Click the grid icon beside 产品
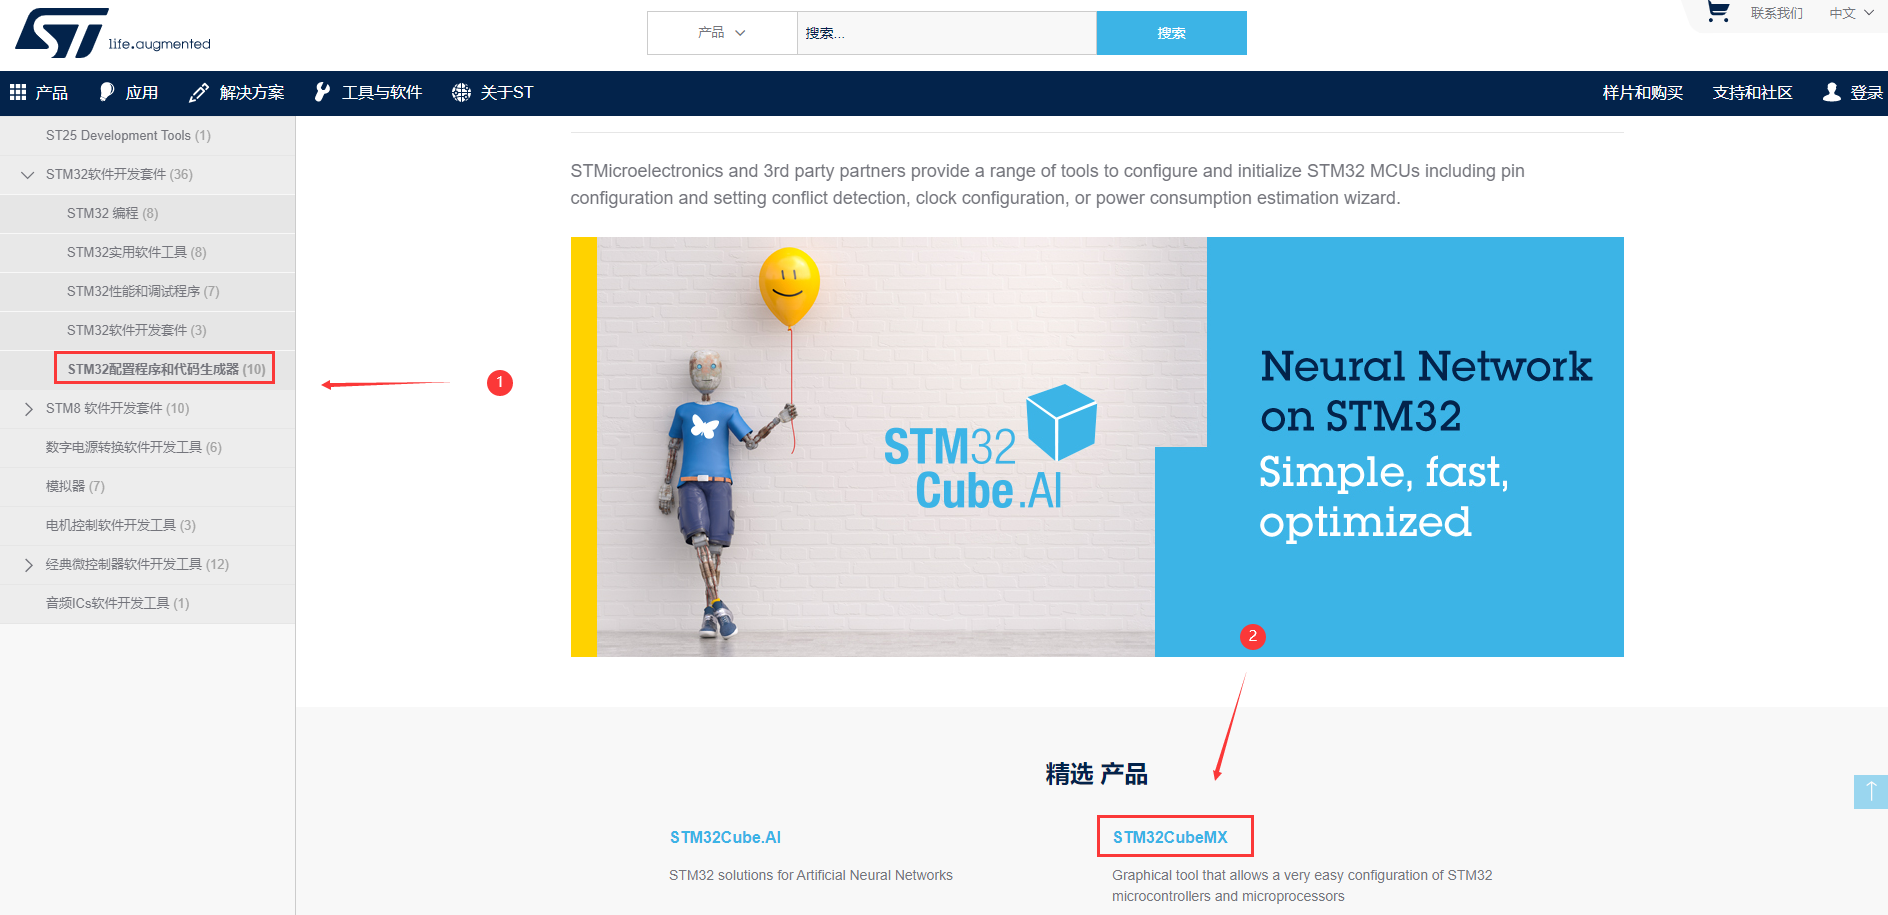Screen dimensions: 1888x915 point(18,92)
